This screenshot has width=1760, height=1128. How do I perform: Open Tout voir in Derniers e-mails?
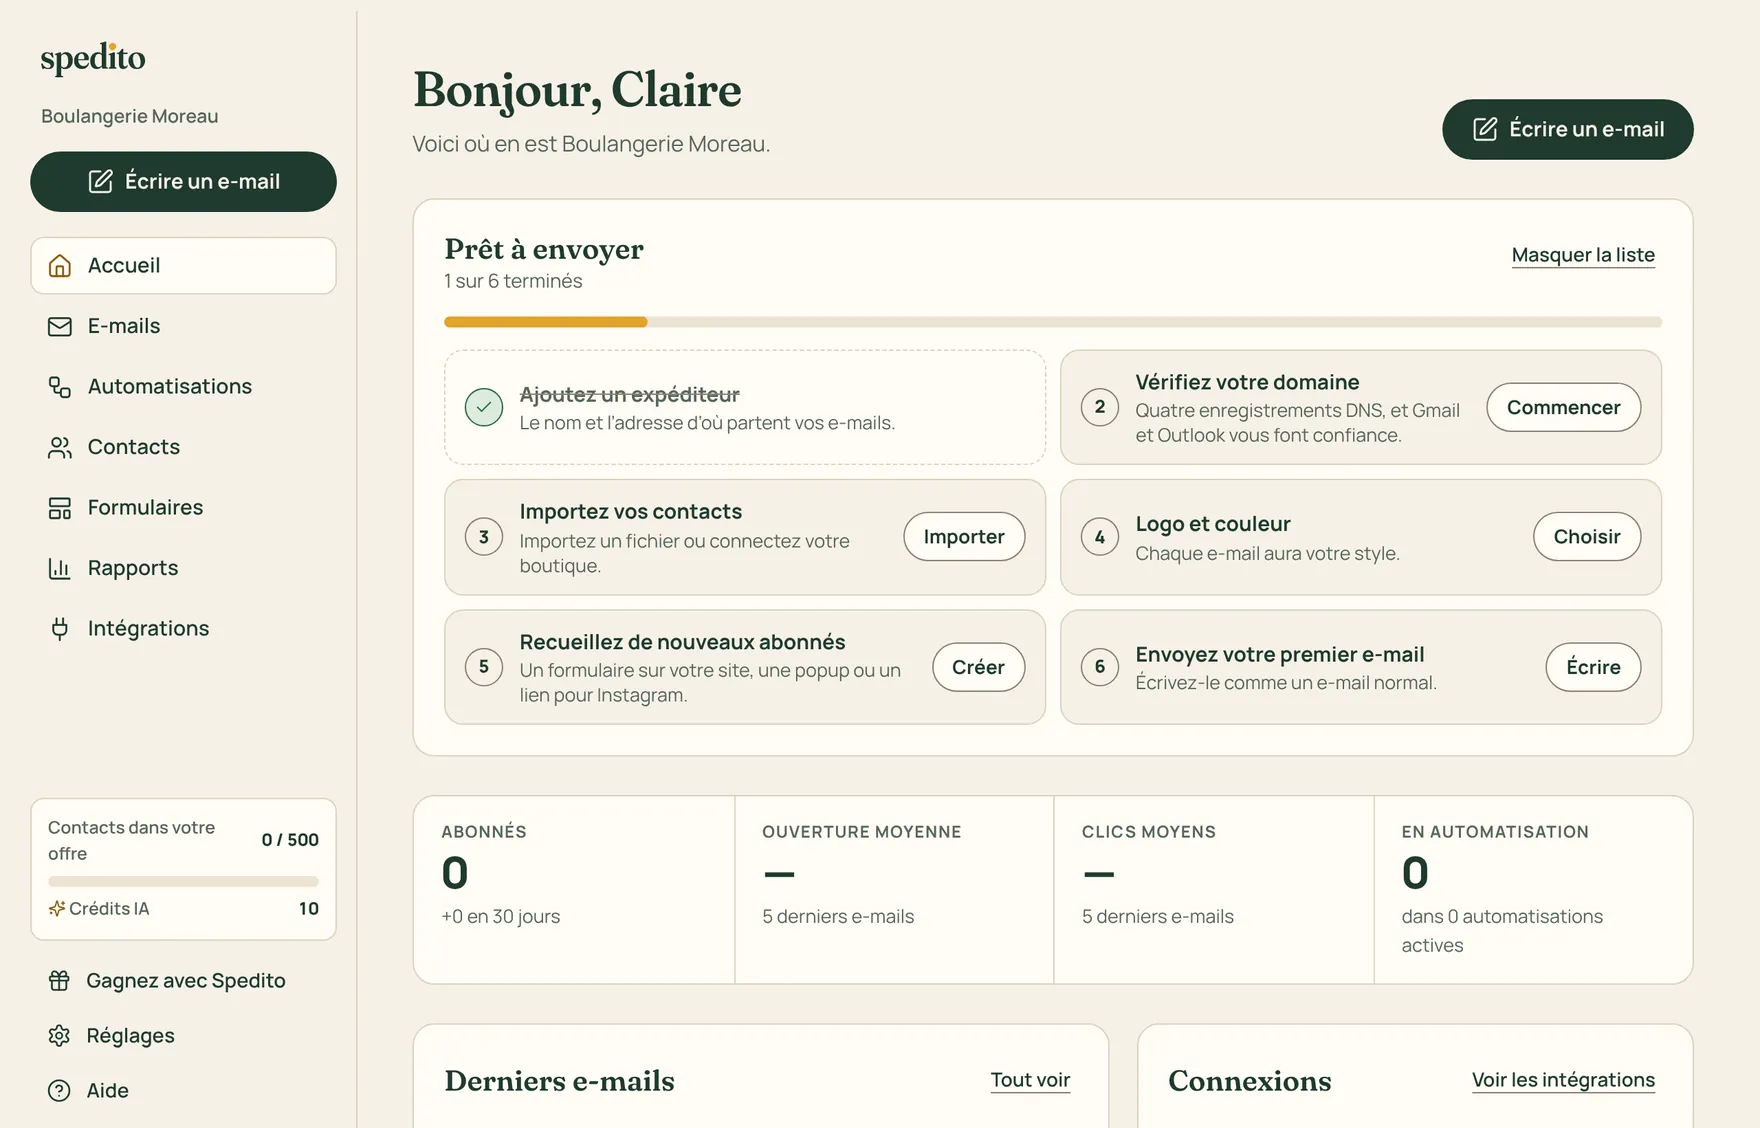pyautogui.click(x=1030, y=1080)
